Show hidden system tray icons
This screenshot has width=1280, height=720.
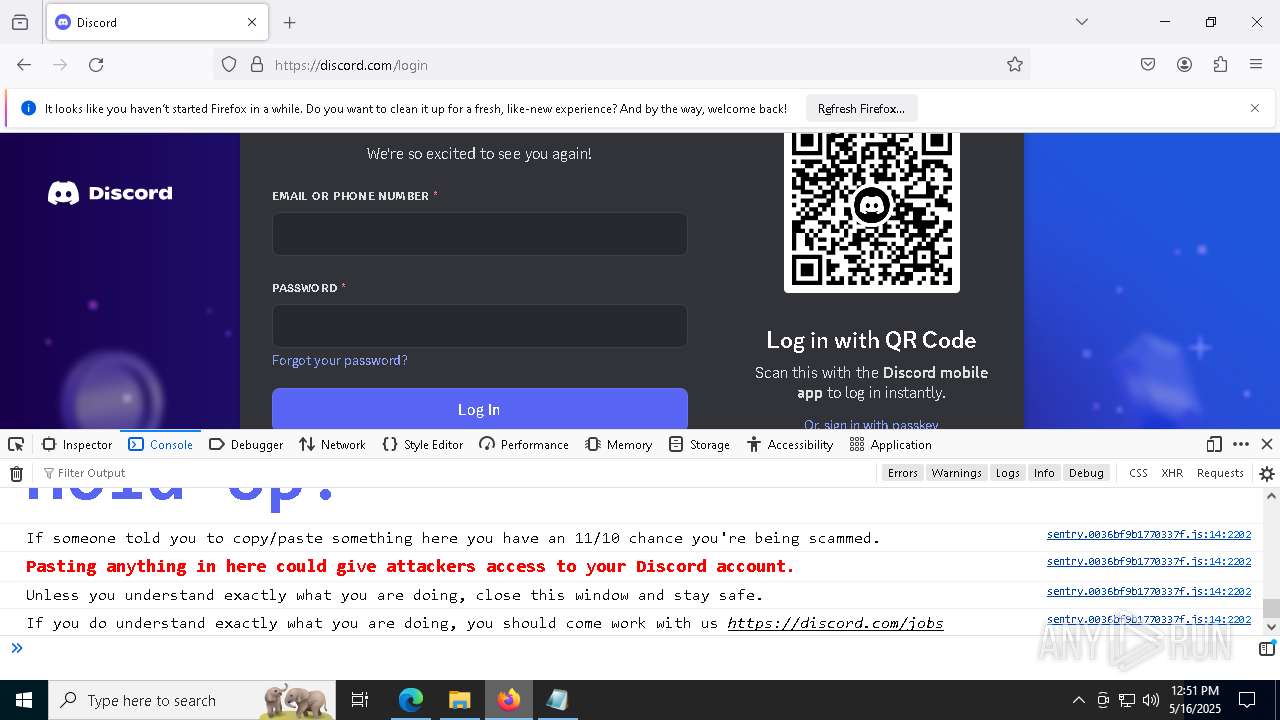[x=1078, y=700]
